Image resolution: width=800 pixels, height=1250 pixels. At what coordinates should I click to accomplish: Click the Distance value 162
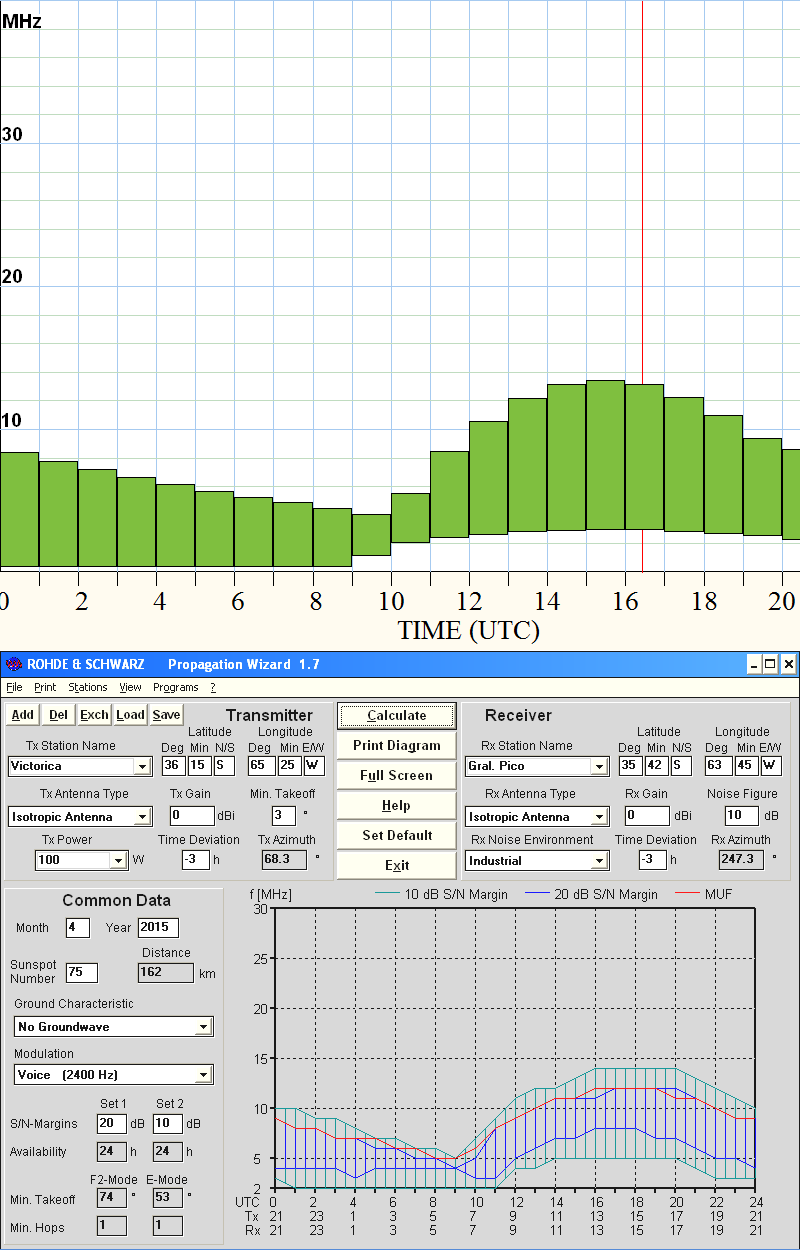click(x=166, y=972)
